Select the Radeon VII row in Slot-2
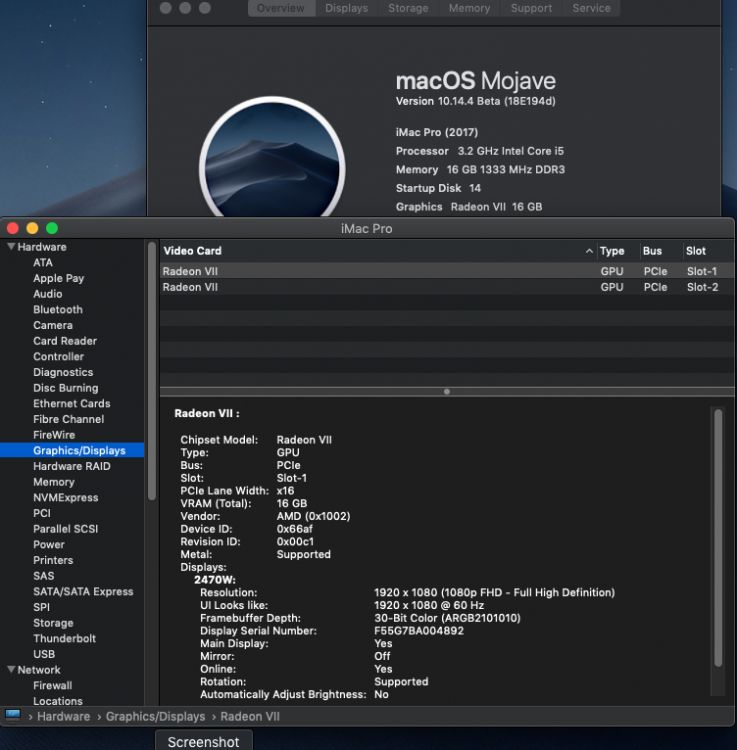Viewport: 737px width, 750px height. tap(447, 287)
